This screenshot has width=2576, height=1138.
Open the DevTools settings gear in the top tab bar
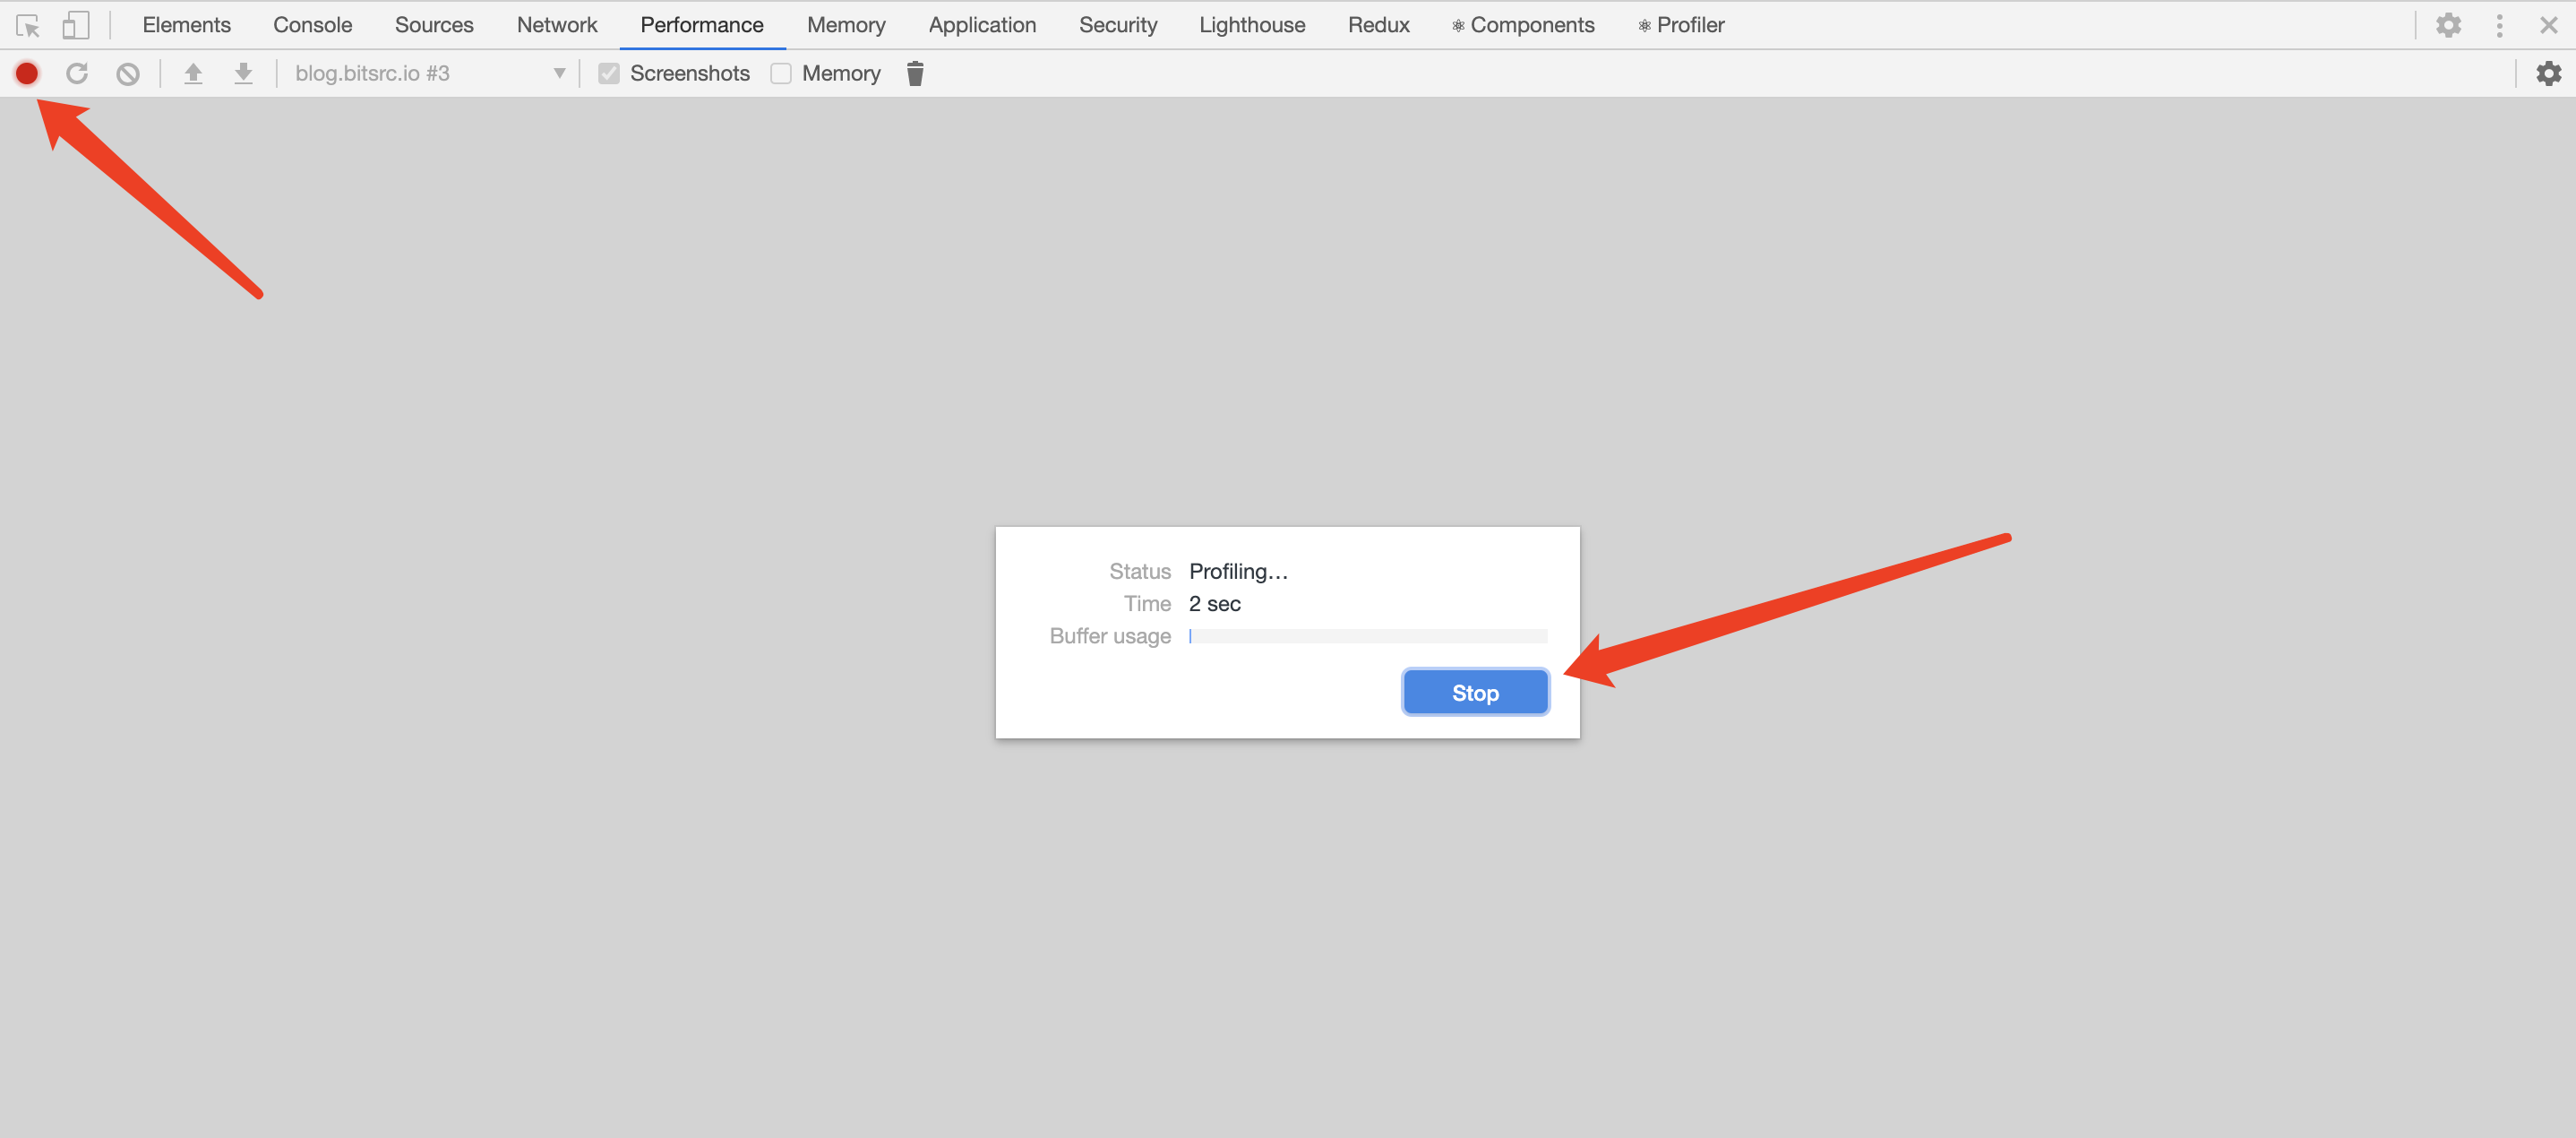coord(2447,25)
